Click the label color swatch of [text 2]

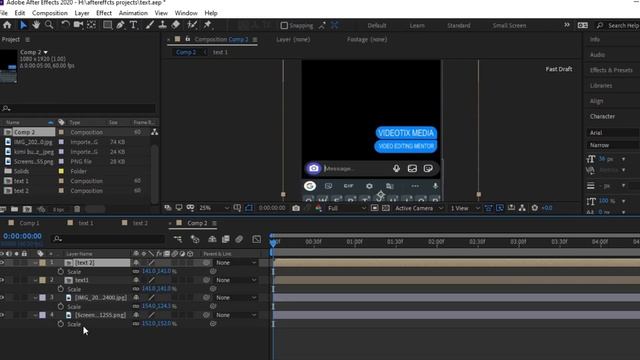tap(42, 263)
